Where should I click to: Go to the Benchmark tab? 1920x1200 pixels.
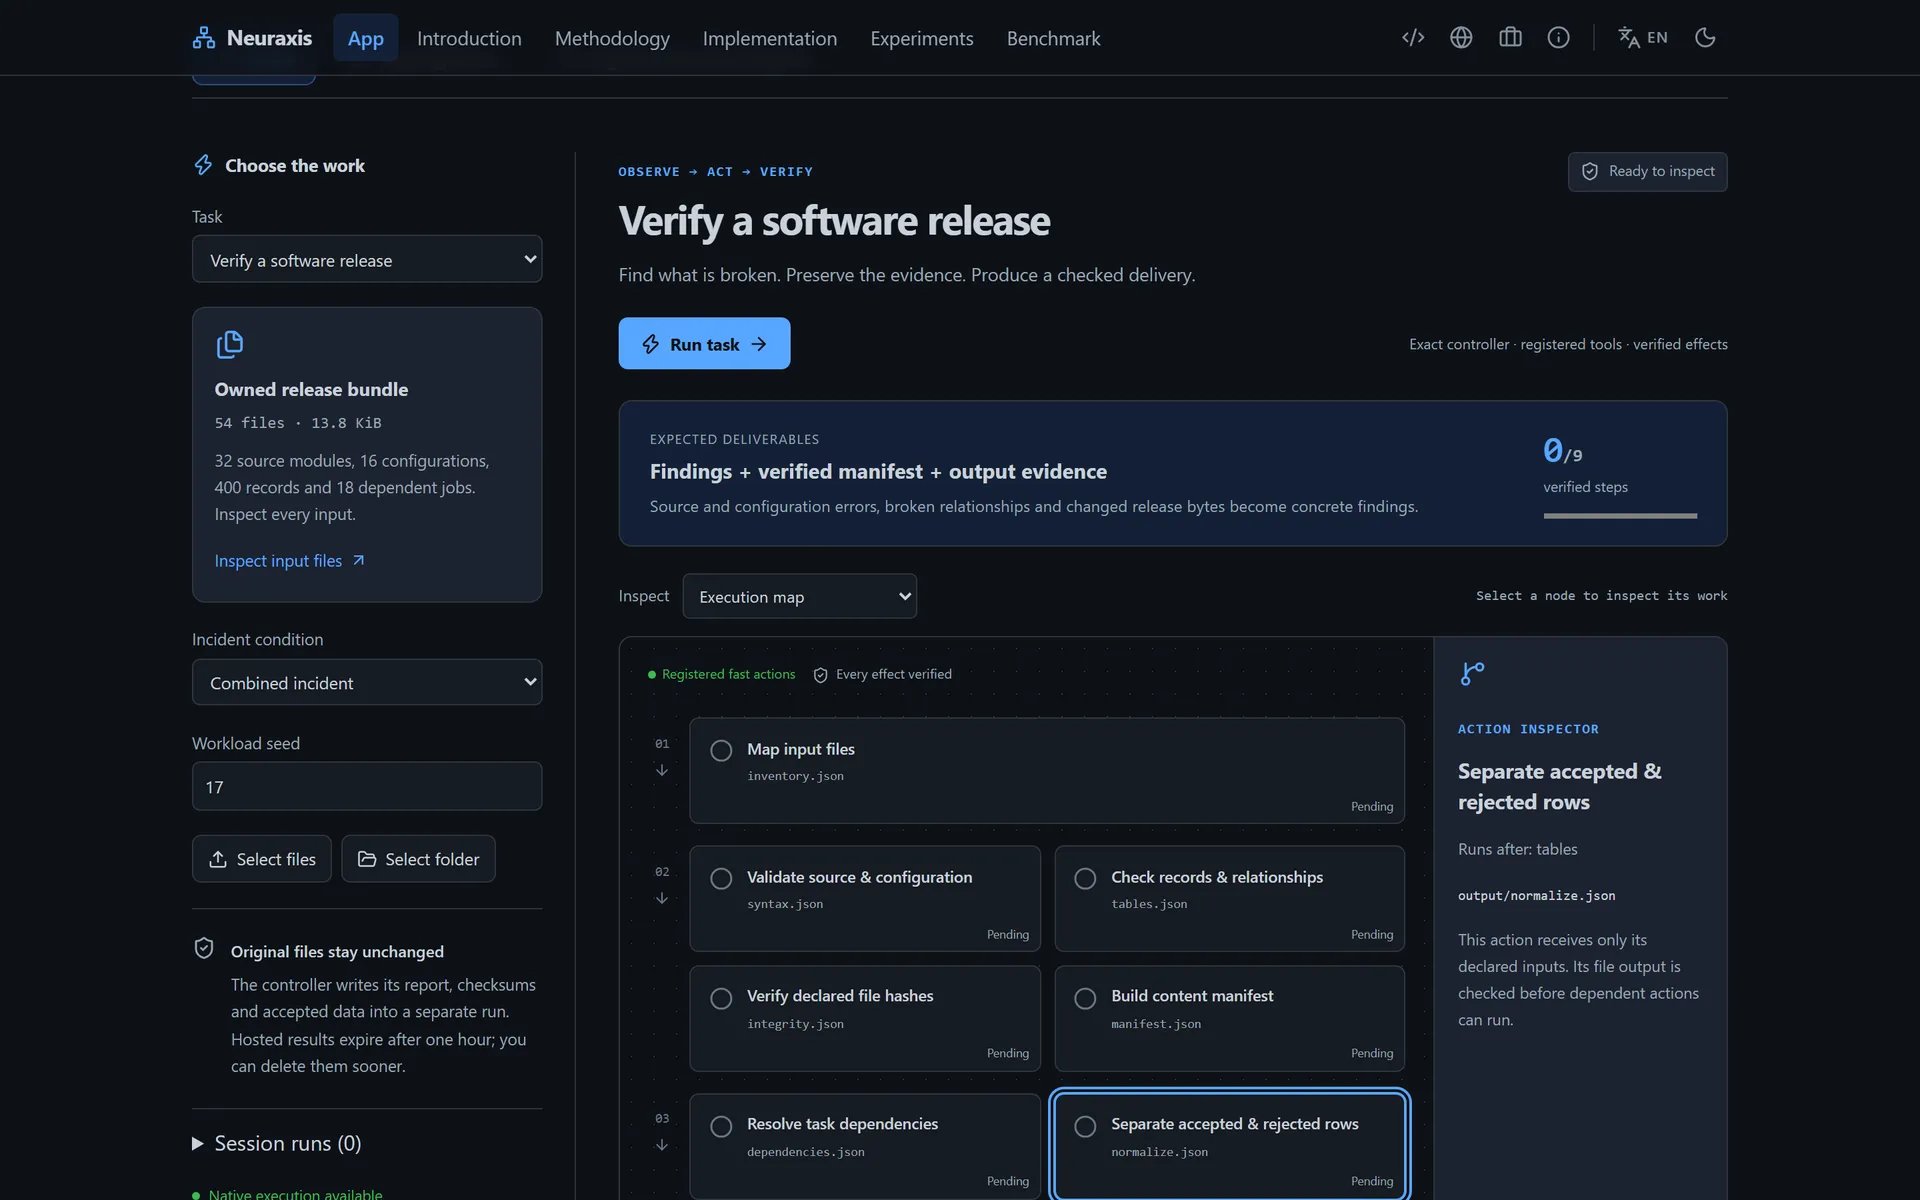tap(1053, 38)
